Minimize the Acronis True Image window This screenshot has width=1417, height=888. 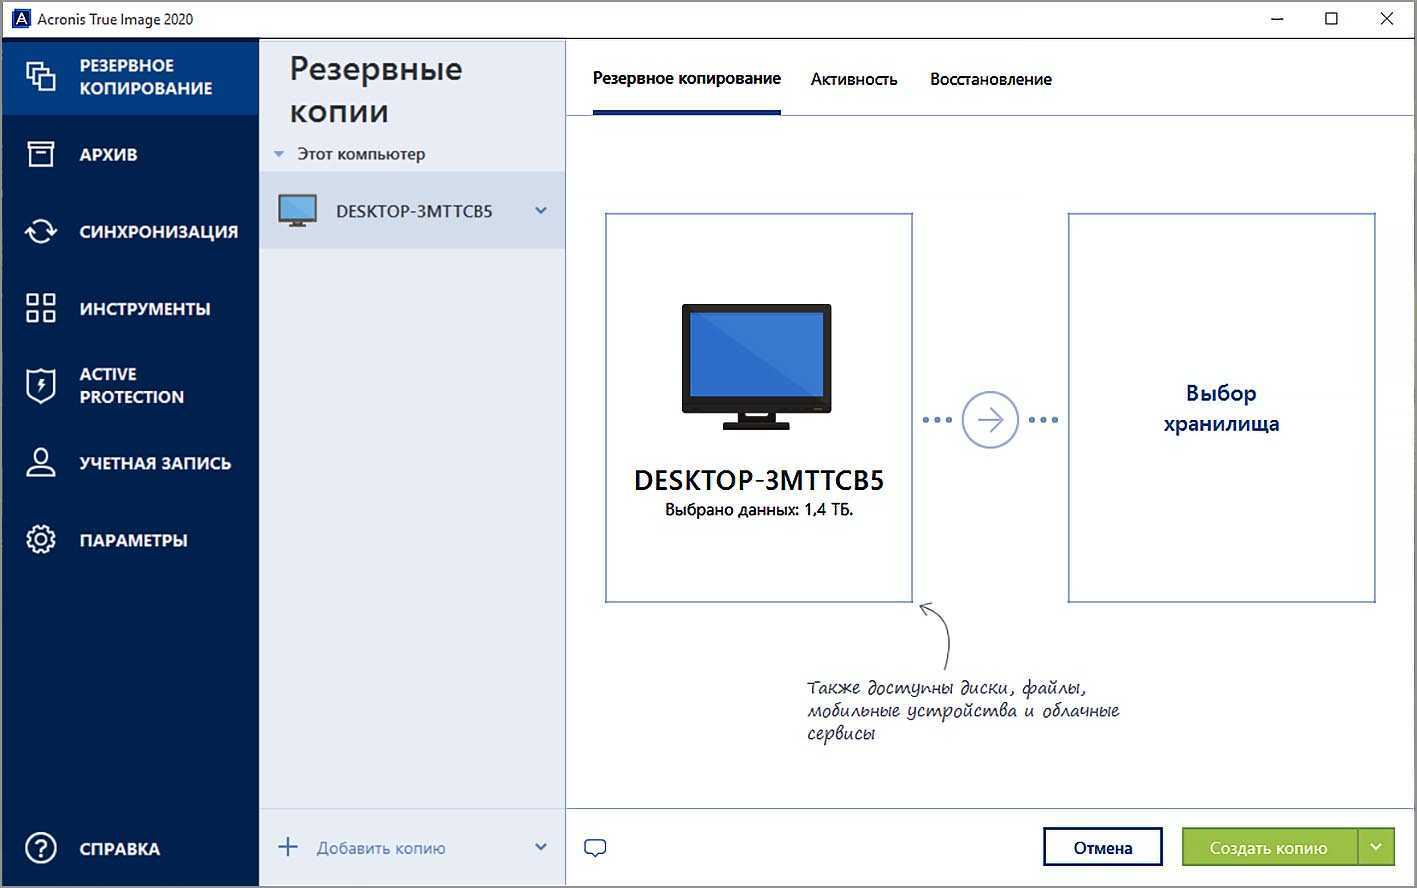pyautogui.click(x=1277, y=19)
